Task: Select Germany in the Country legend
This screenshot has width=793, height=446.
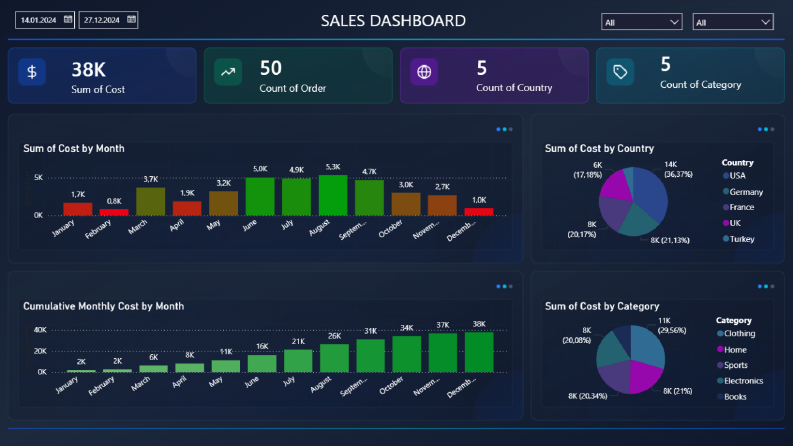Action: click(743, 192)
